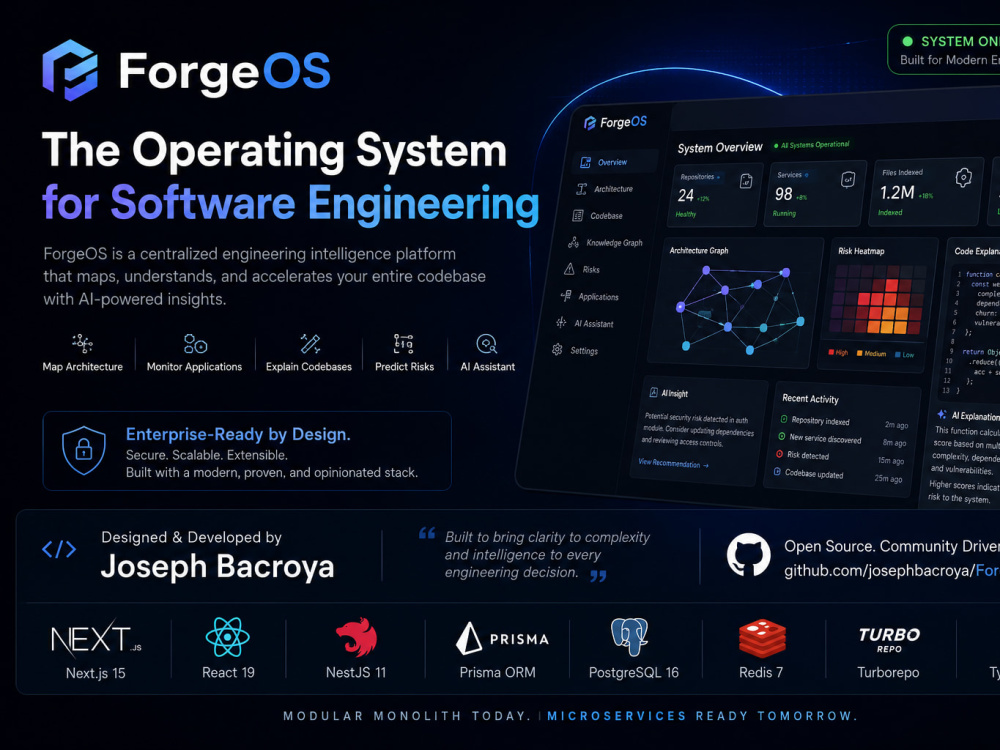This screenshot has width=1000, height=750.
Task: Open Architecture in the dashboard sidebar
Action: pyautogui.click(x=605, y=189)
